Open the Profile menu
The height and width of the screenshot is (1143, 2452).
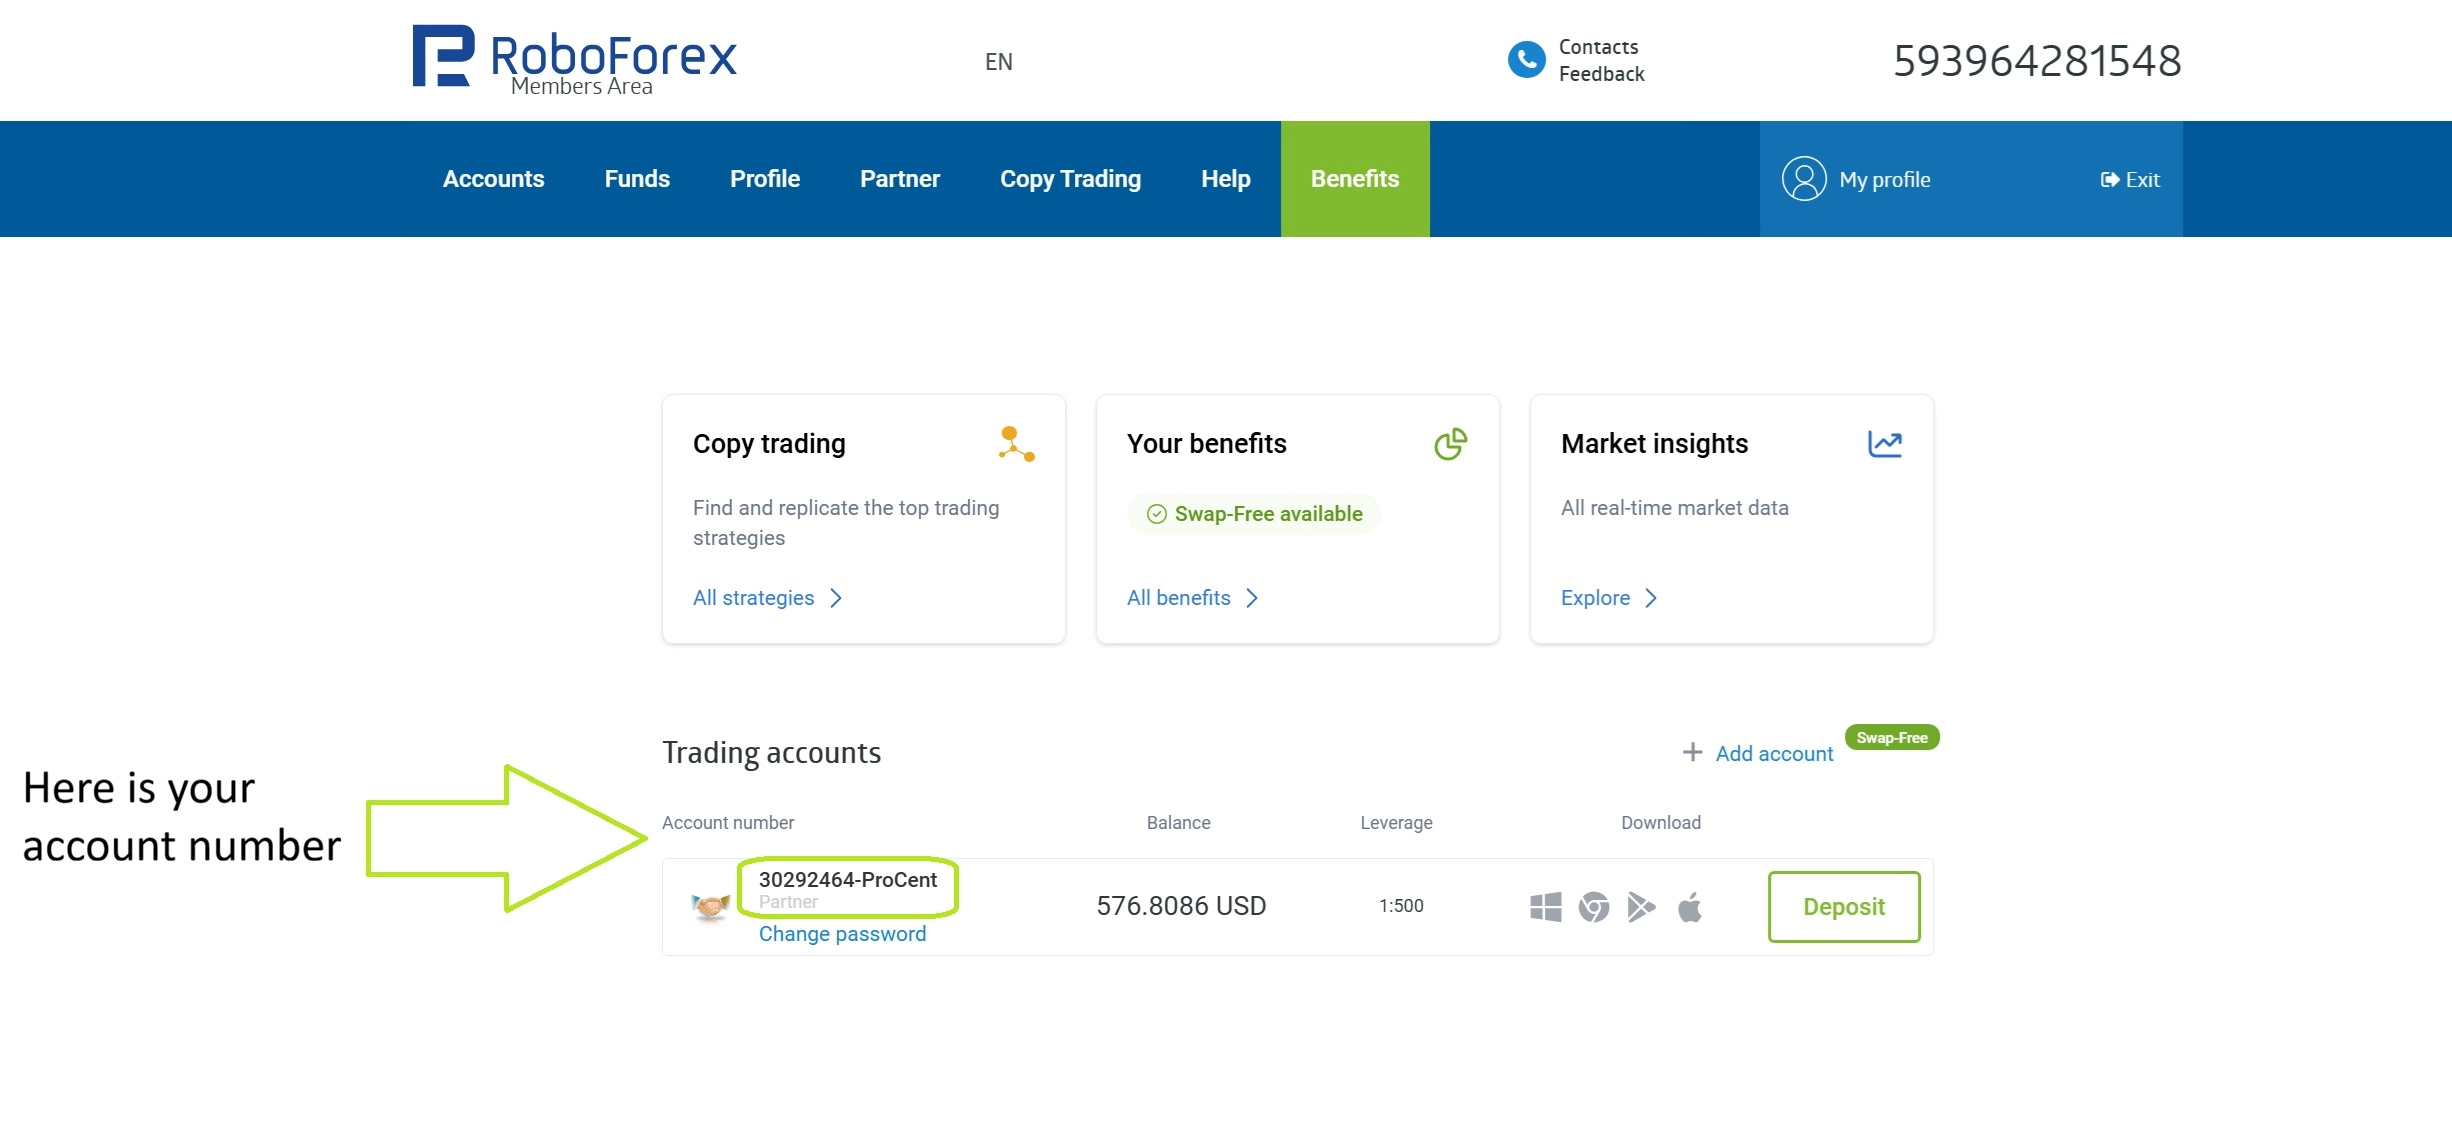coord(765,179)
